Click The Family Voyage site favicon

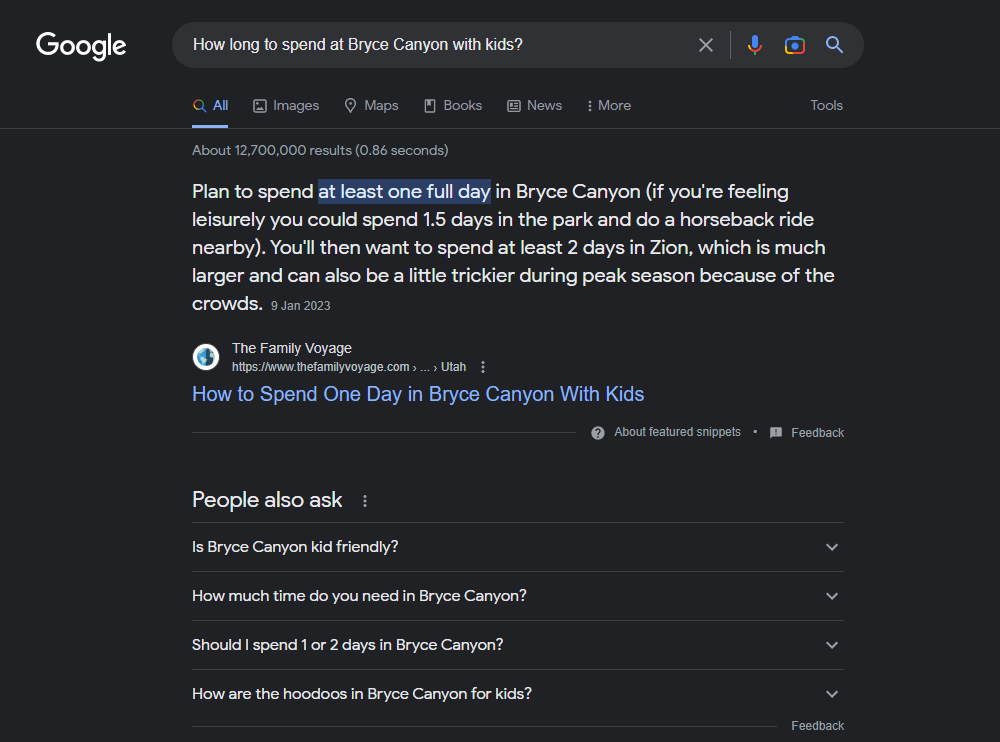pos(206,357)
